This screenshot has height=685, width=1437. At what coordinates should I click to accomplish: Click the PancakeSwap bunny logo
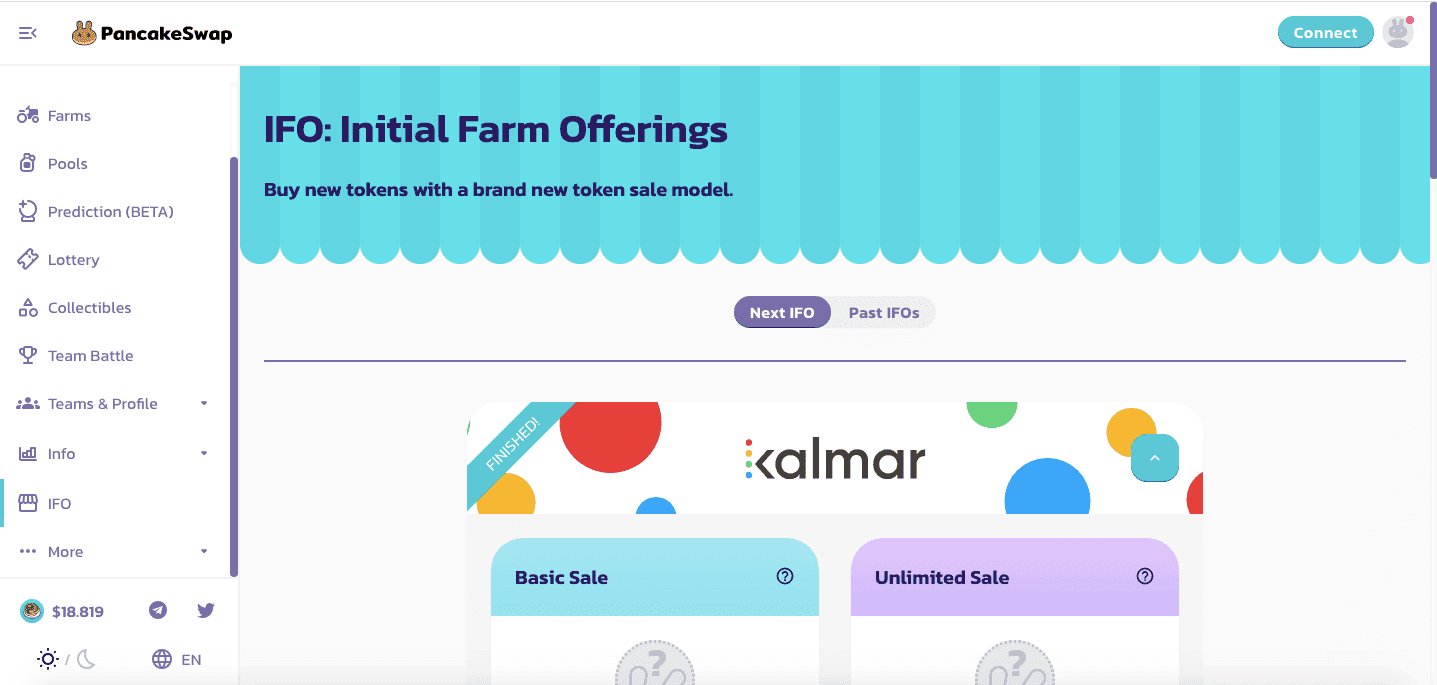(84, 33)
